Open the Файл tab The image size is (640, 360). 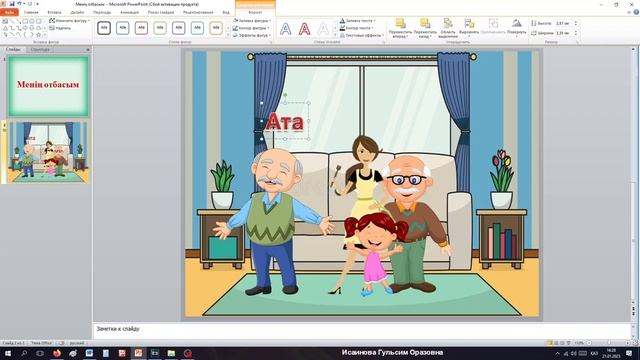point(9,12)
